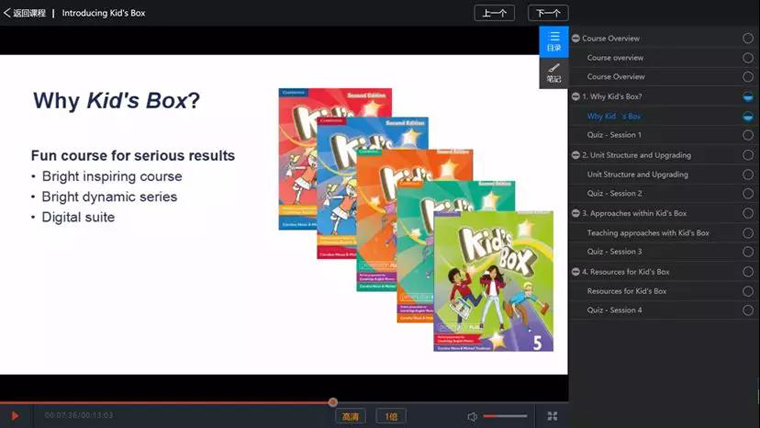Go to previous item with 上一个 button
Screen dimensions: 760x428
(x=494, y=13)
